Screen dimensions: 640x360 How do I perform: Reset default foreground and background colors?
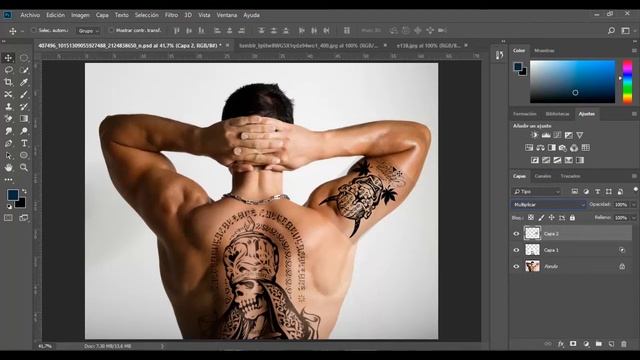tap(9, 207)
